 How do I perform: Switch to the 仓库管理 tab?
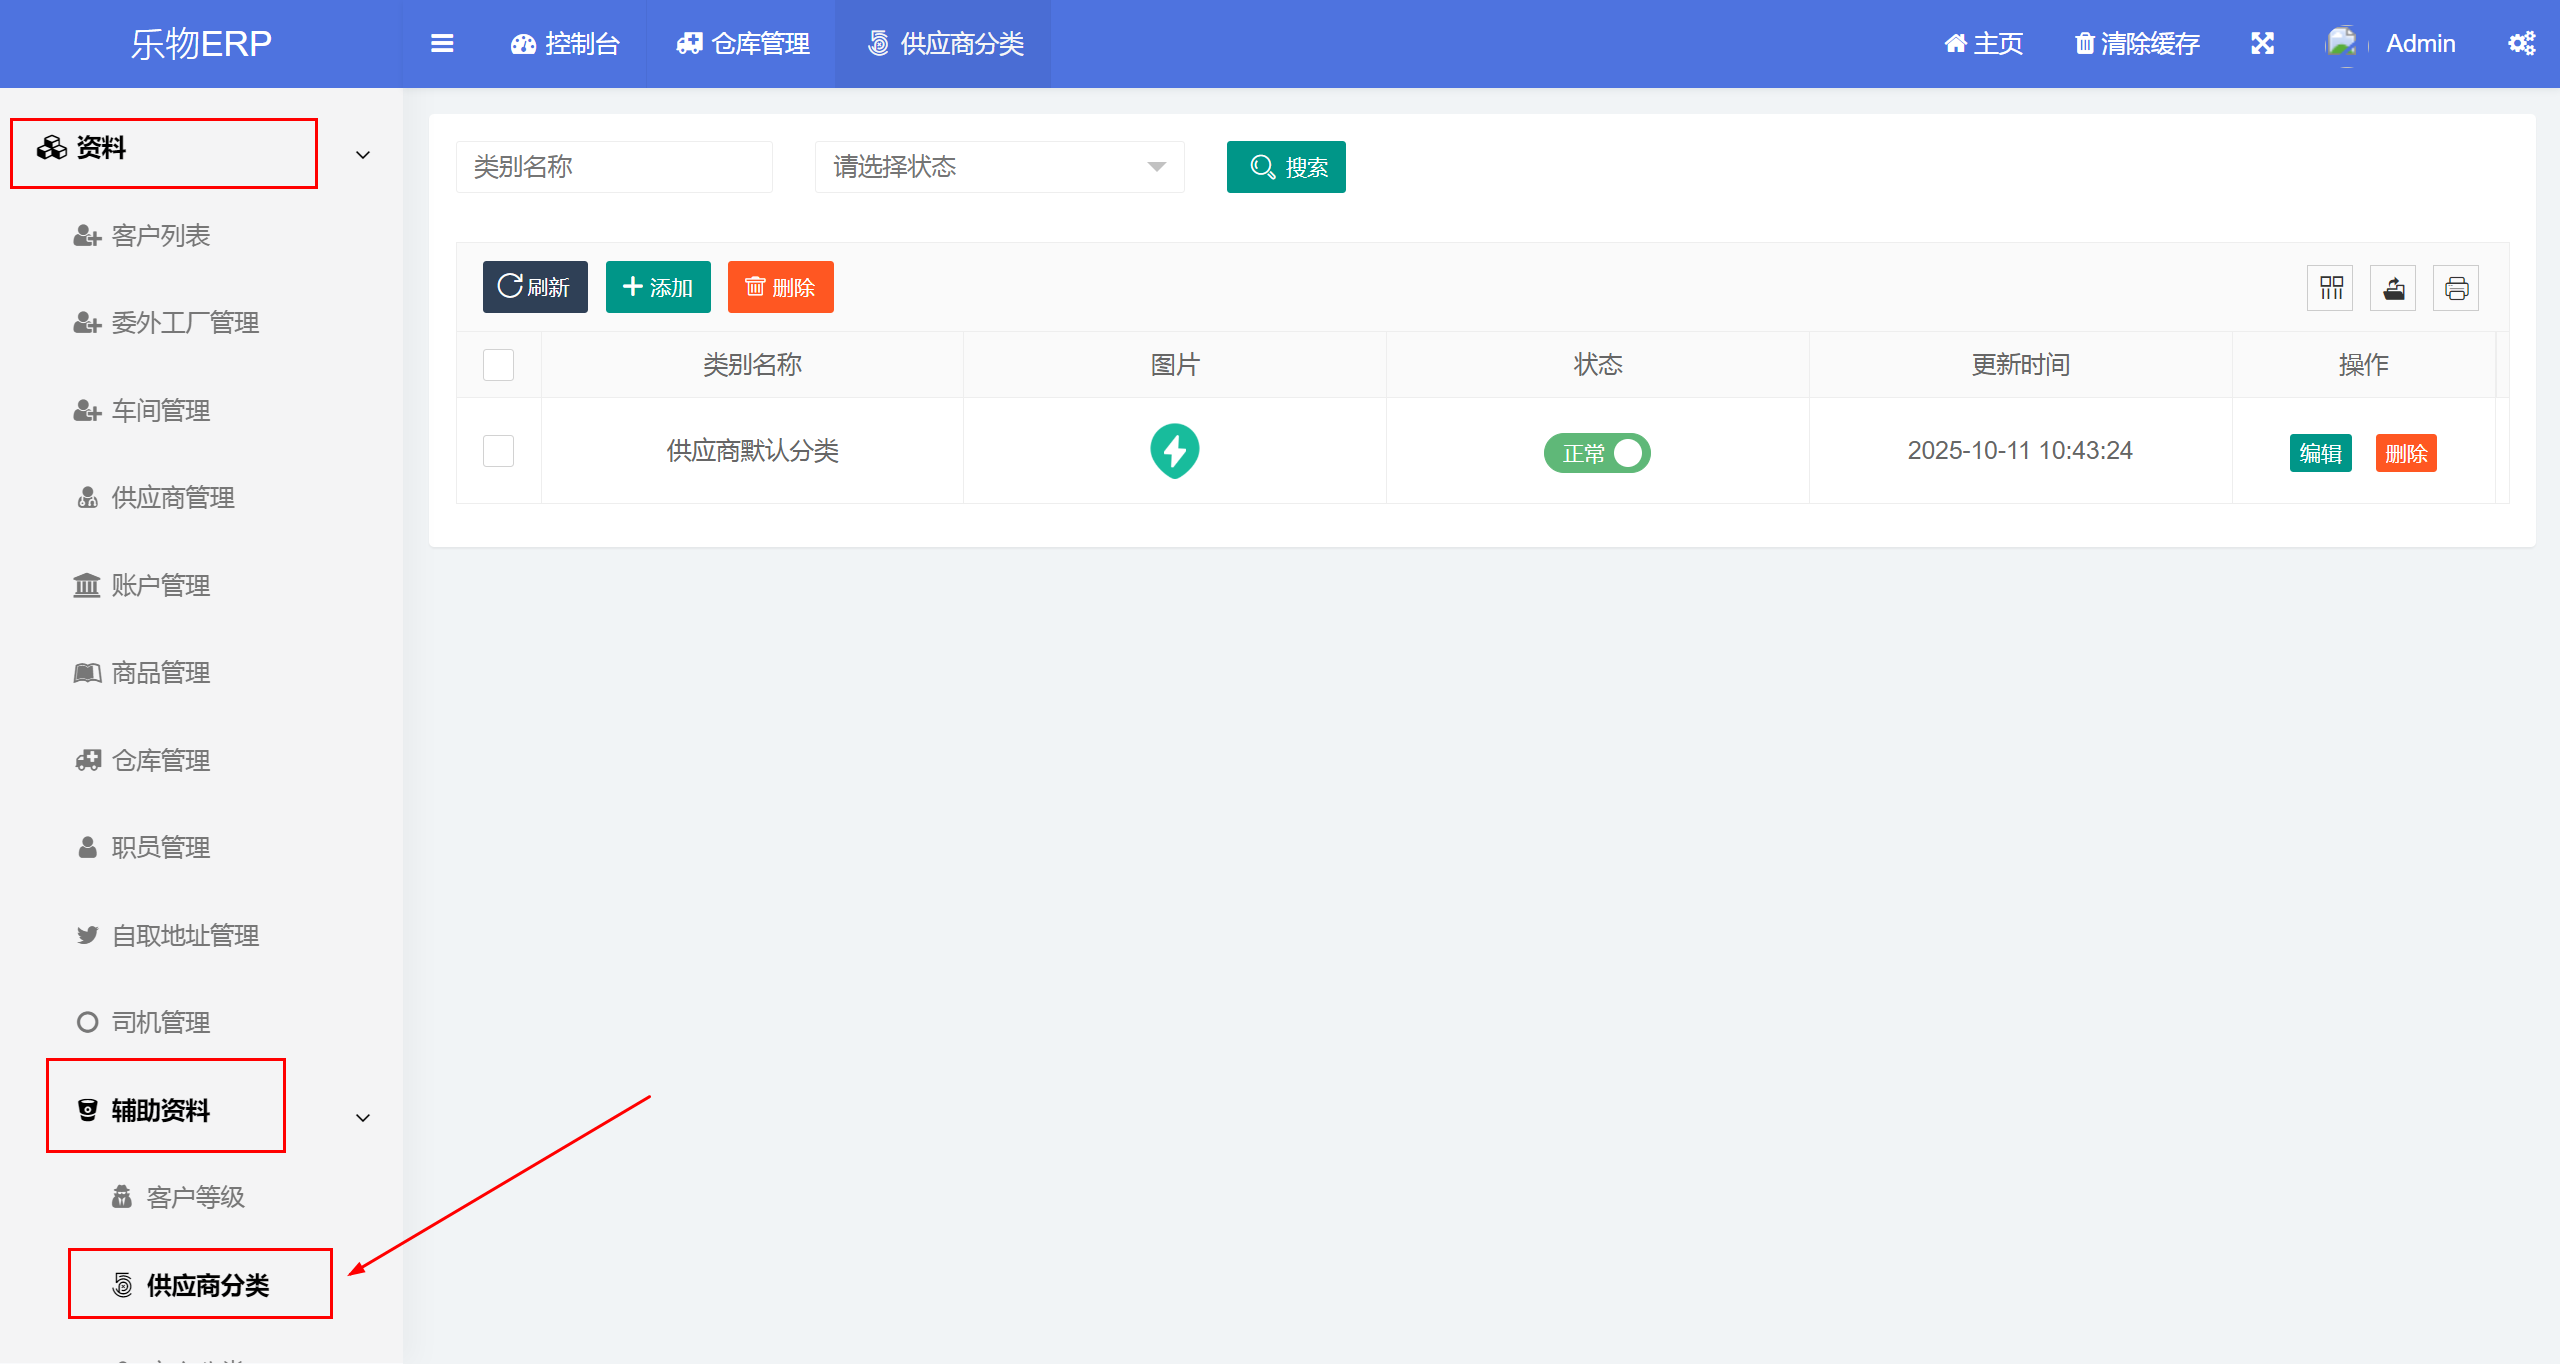point(743,44)
